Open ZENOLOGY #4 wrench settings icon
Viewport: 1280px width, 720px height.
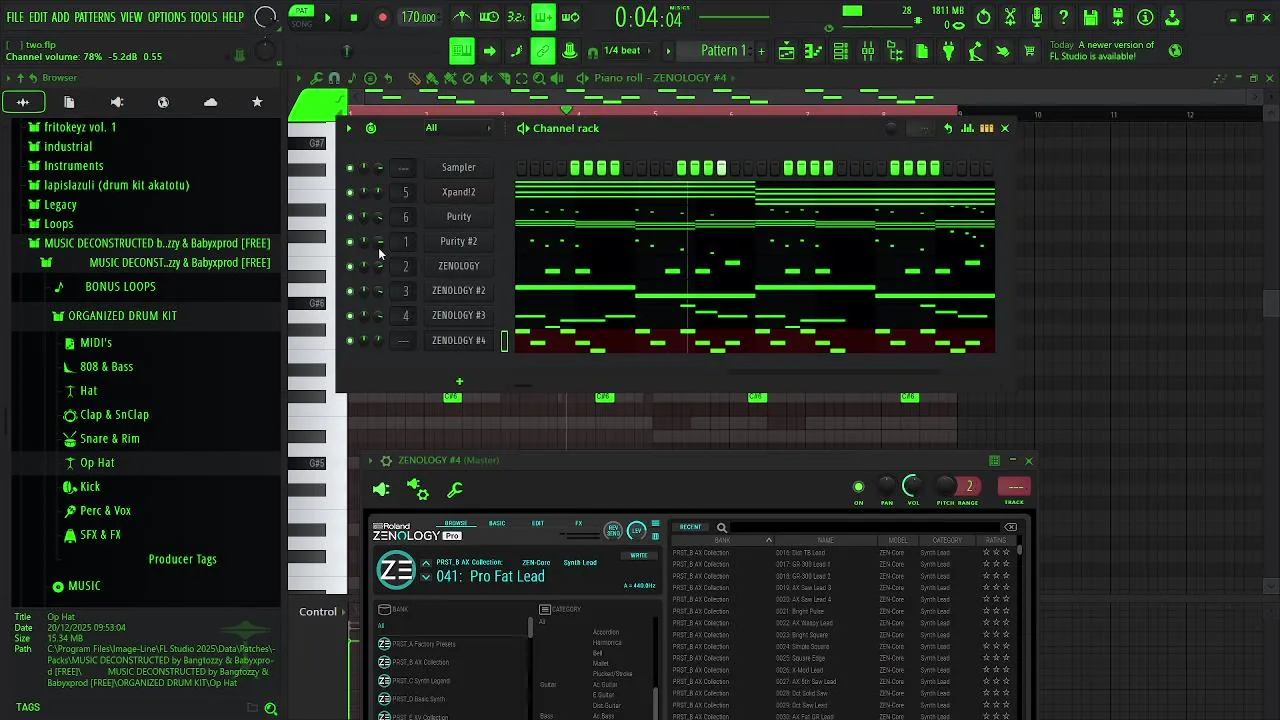[455, 489]
